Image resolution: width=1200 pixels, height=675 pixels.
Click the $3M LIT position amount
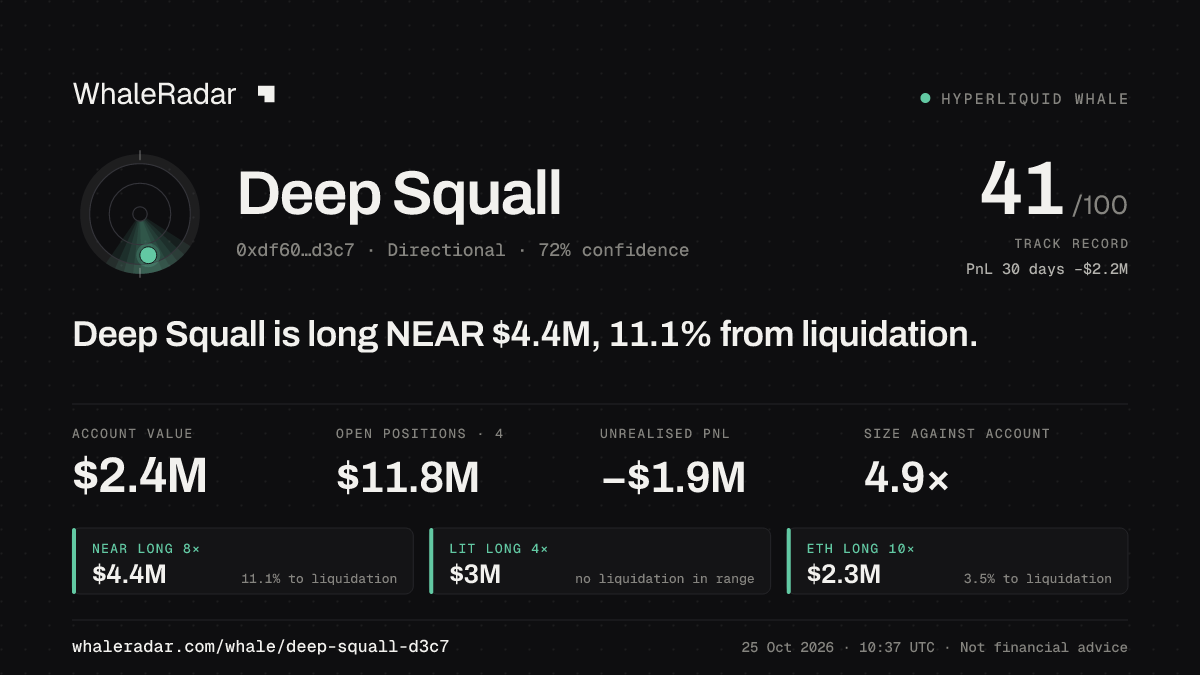(x=475, y=574)
